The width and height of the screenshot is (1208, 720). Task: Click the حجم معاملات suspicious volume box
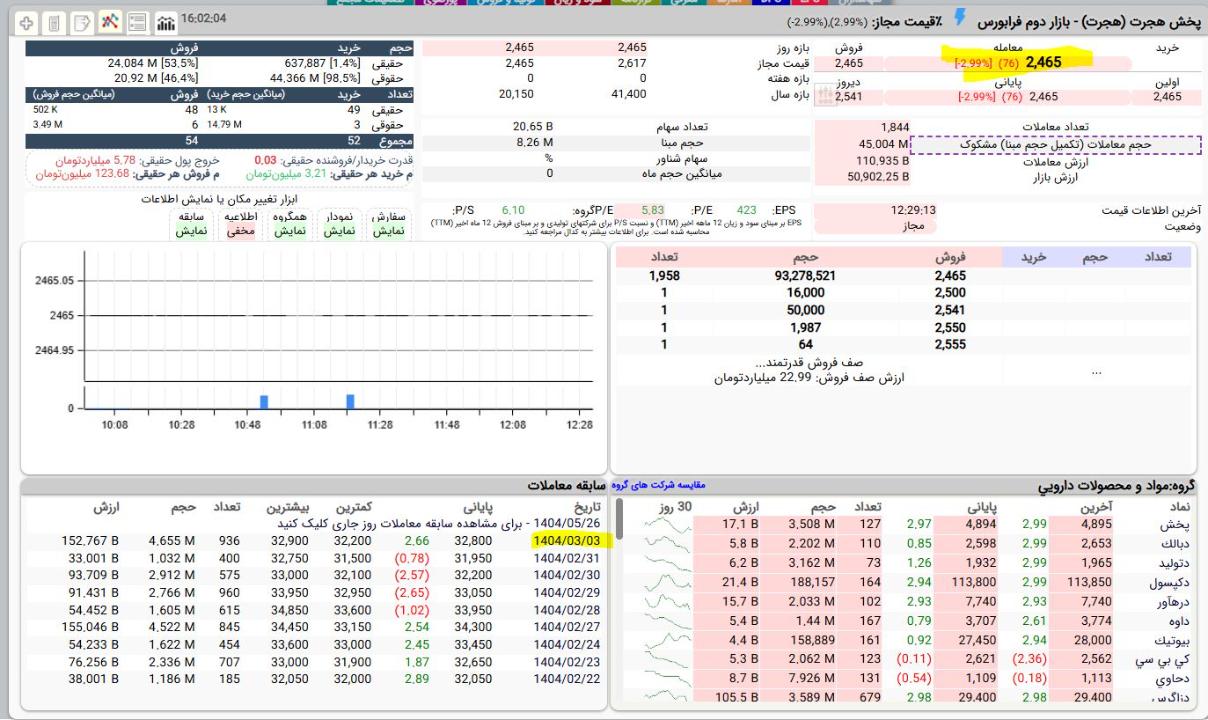1055,144
